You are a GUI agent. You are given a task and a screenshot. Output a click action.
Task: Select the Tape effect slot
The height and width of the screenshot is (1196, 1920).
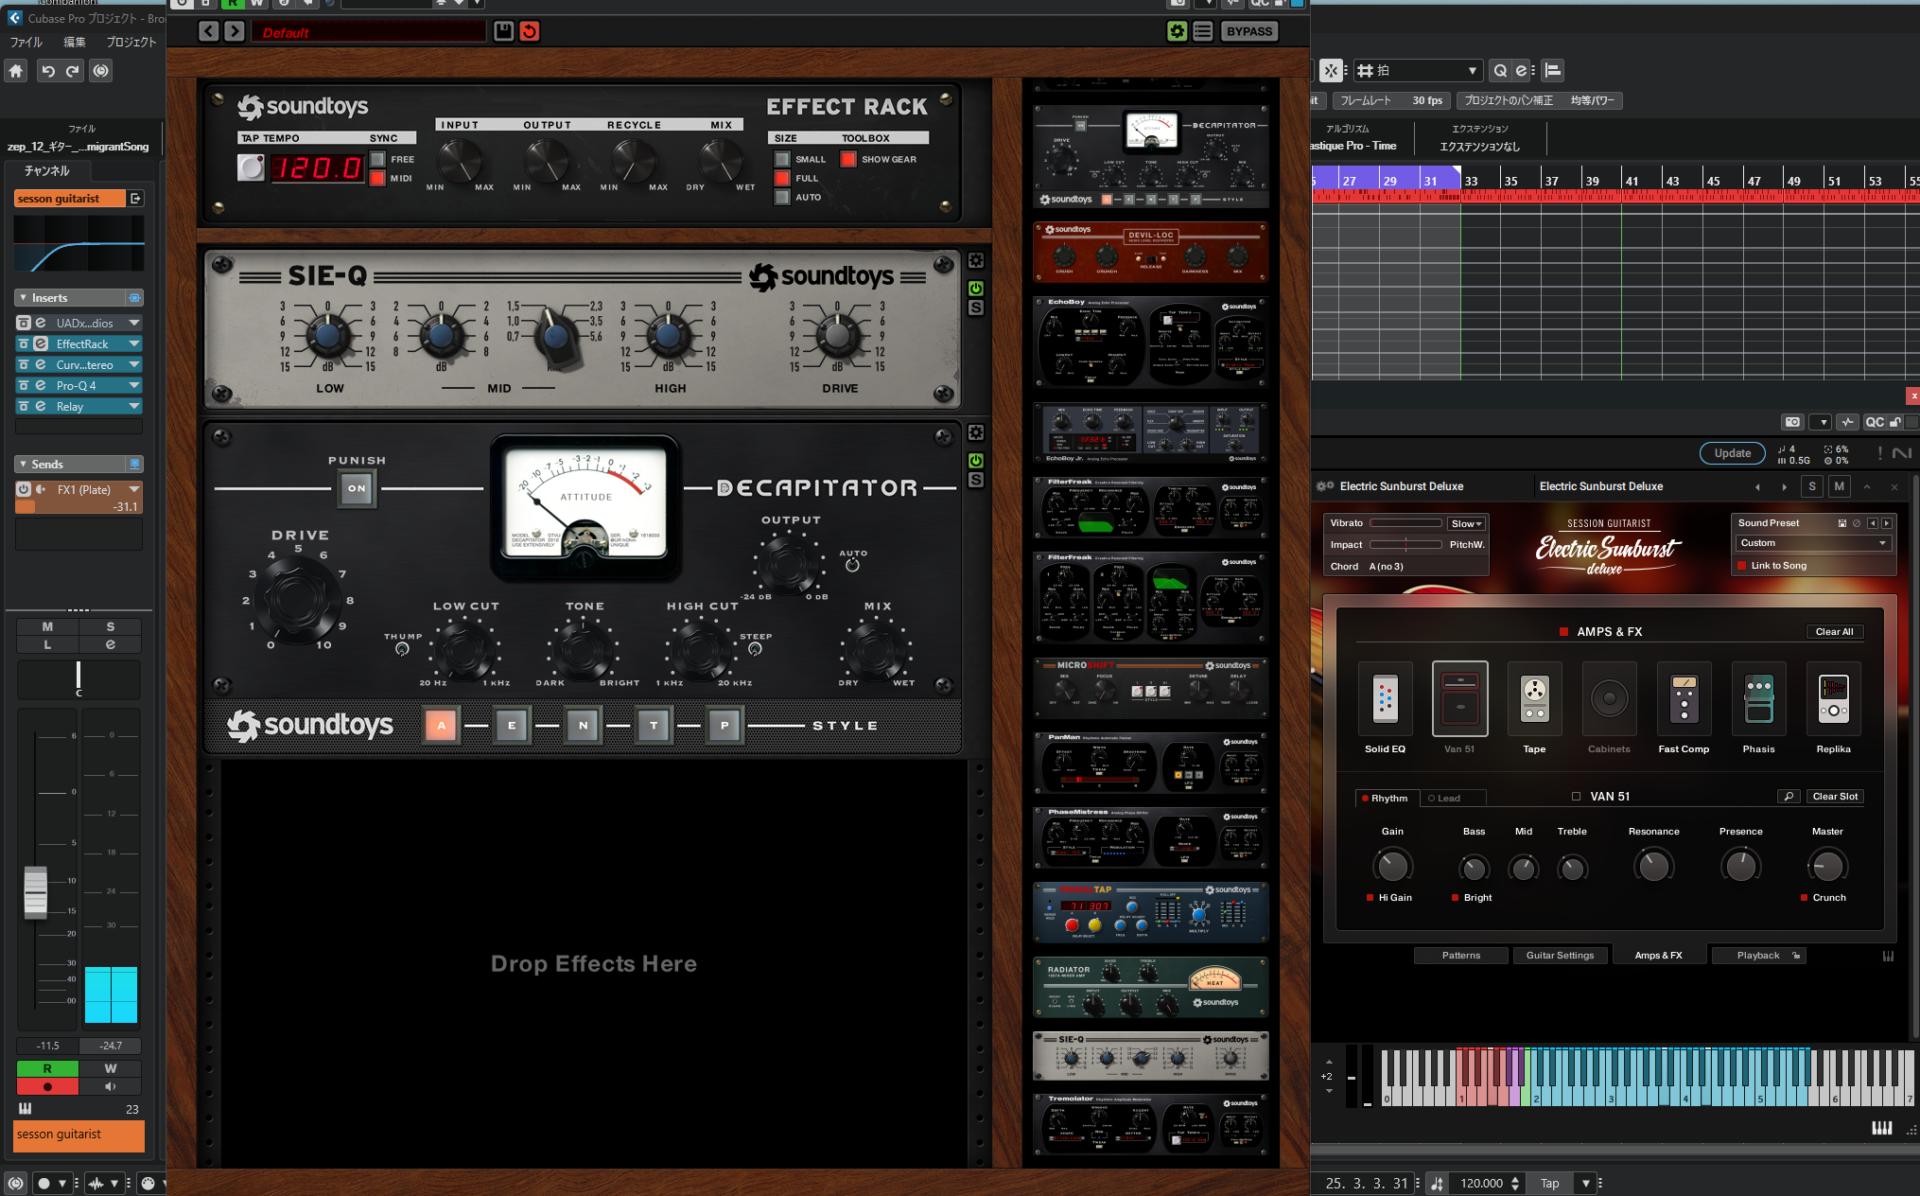click(x=1534, y=698)
